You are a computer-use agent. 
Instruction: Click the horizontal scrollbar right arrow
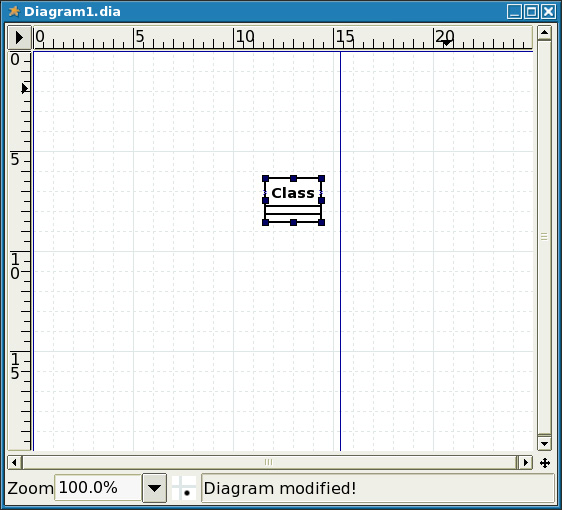tap(526, 462)
